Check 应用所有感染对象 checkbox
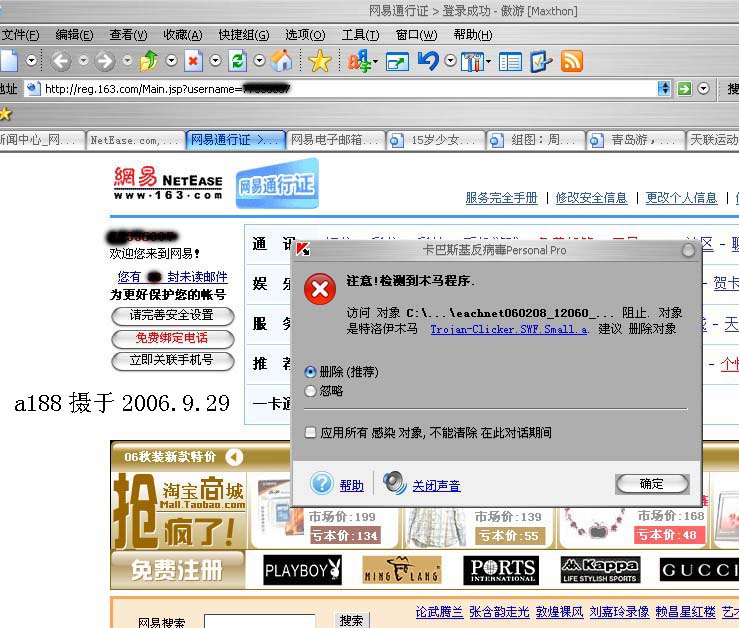Screen dimensions: 739x628 coord(310,432)
